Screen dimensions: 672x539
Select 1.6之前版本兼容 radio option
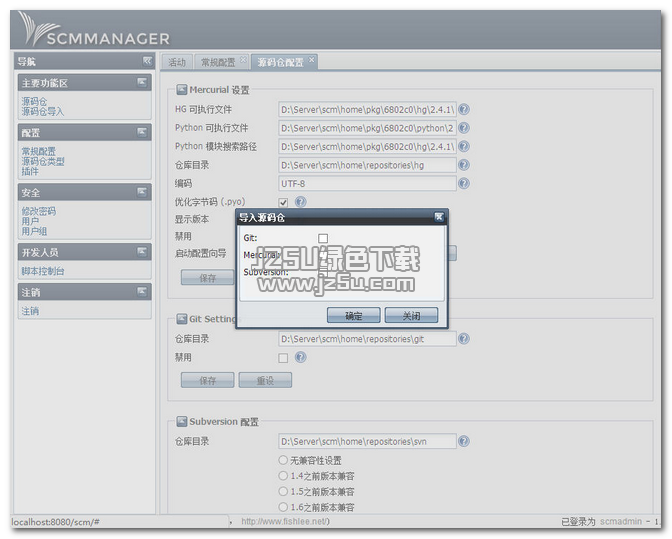pyautogui.click(x=283, y=507)
